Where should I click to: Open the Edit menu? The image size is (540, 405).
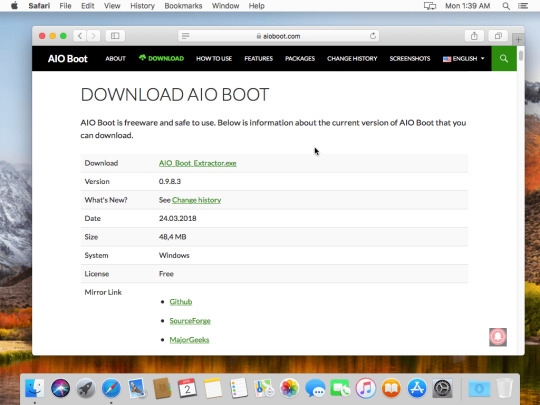pyautogui.click(x=87, y=6)
